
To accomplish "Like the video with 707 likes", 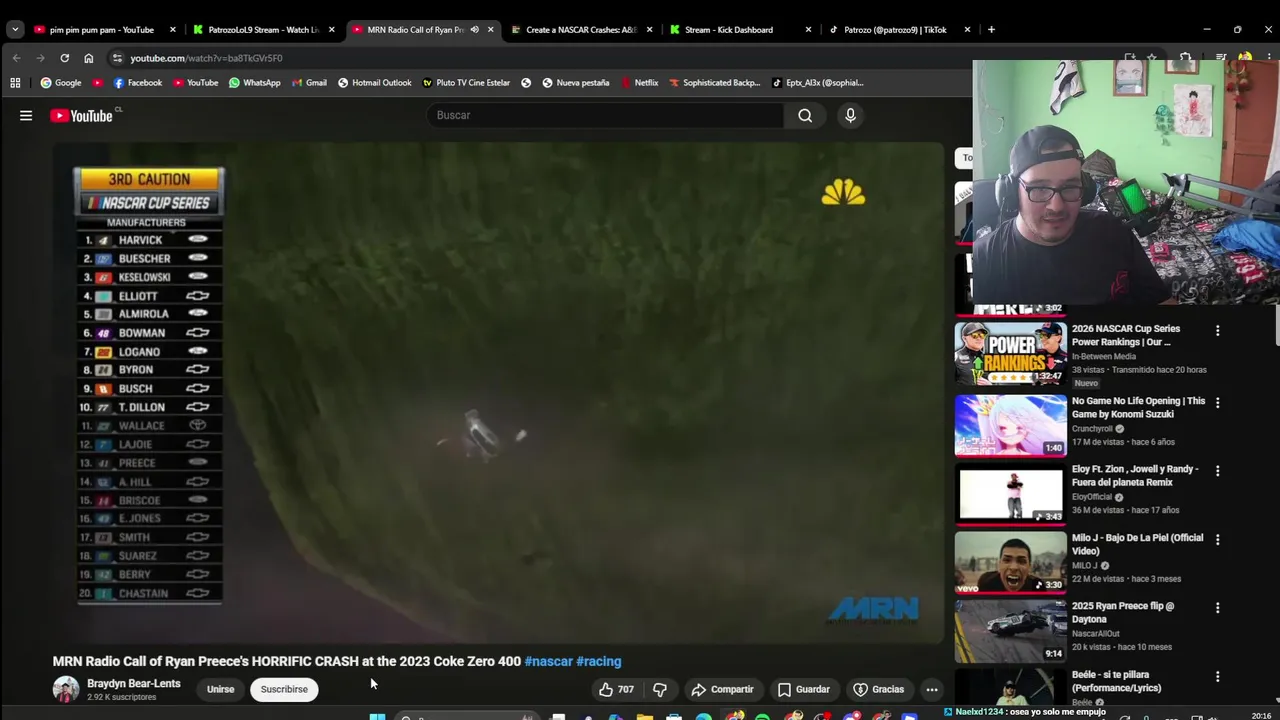I will 617,689.
